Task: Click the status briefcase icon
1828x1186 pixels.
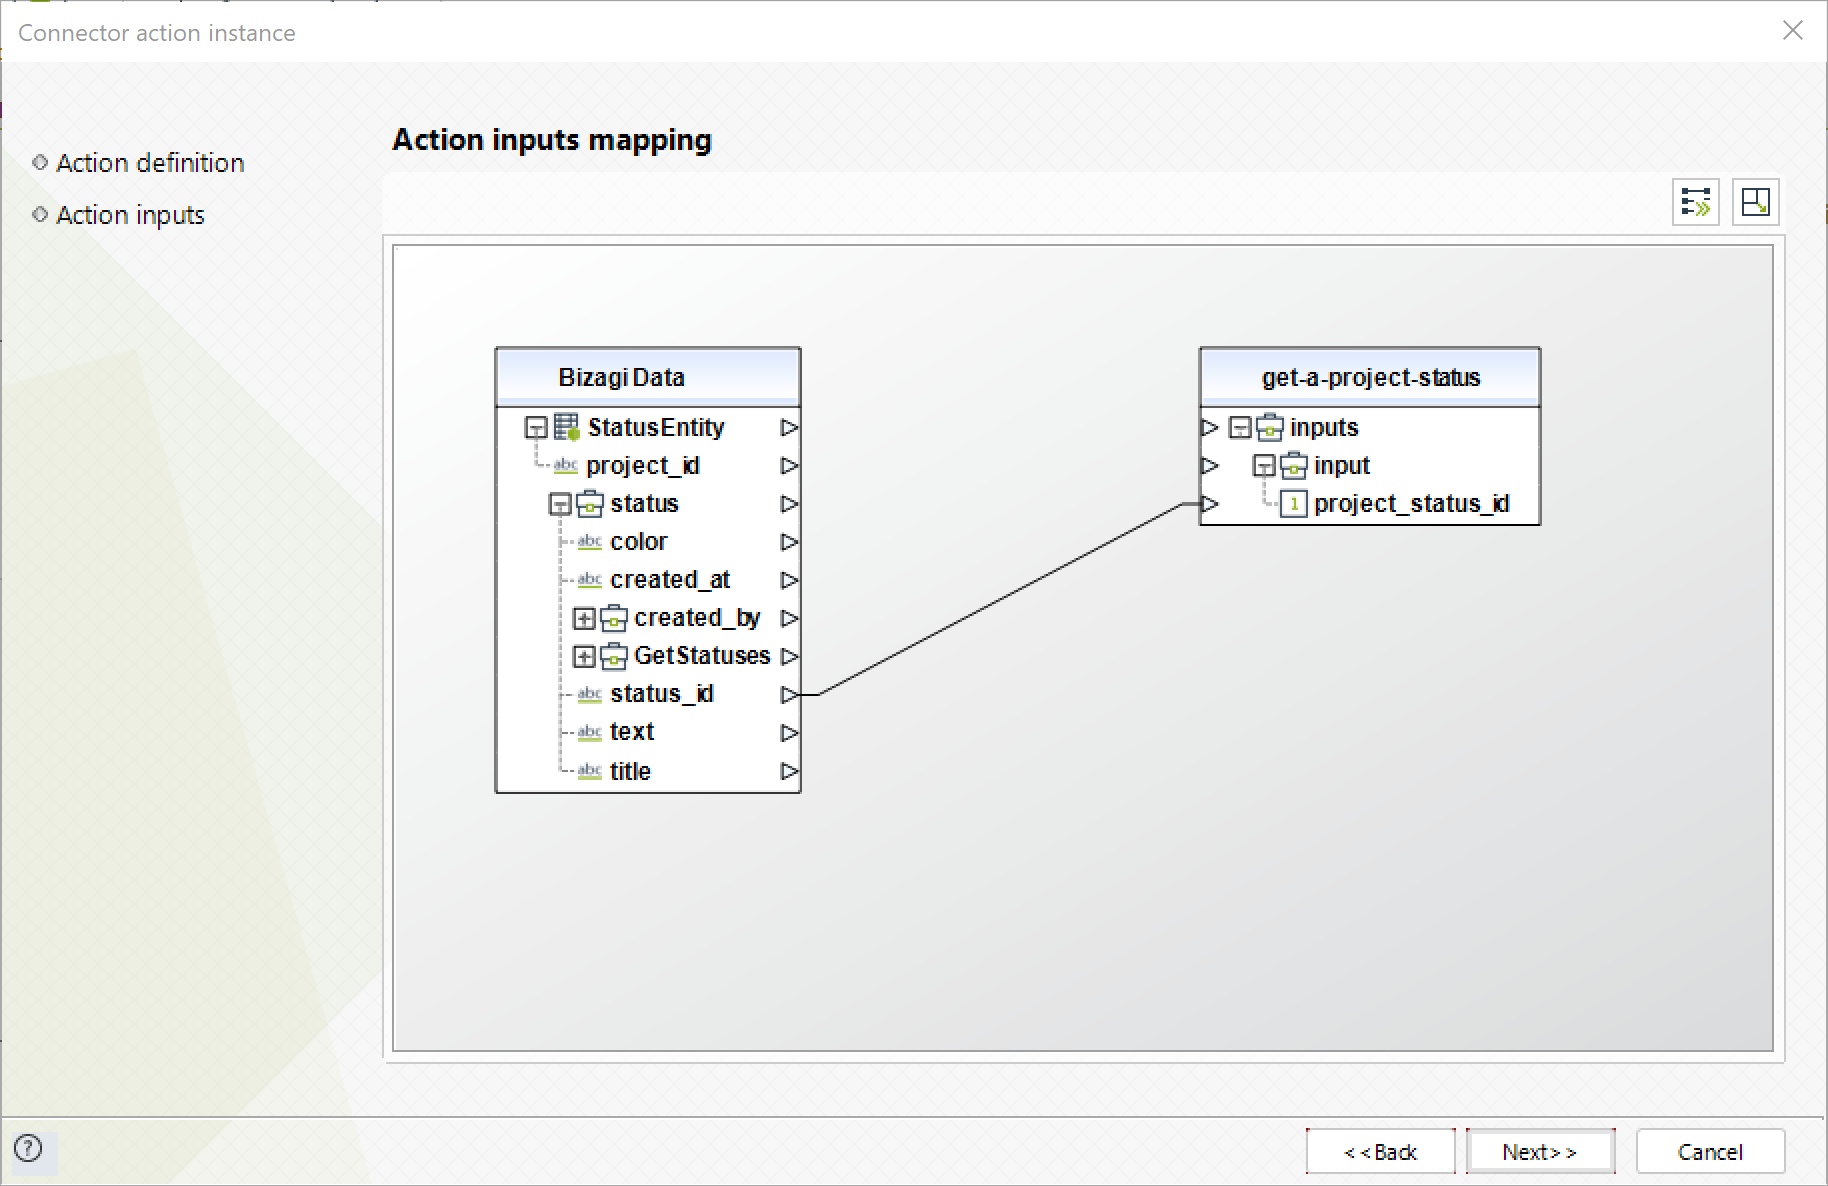Action: [590, 504]
